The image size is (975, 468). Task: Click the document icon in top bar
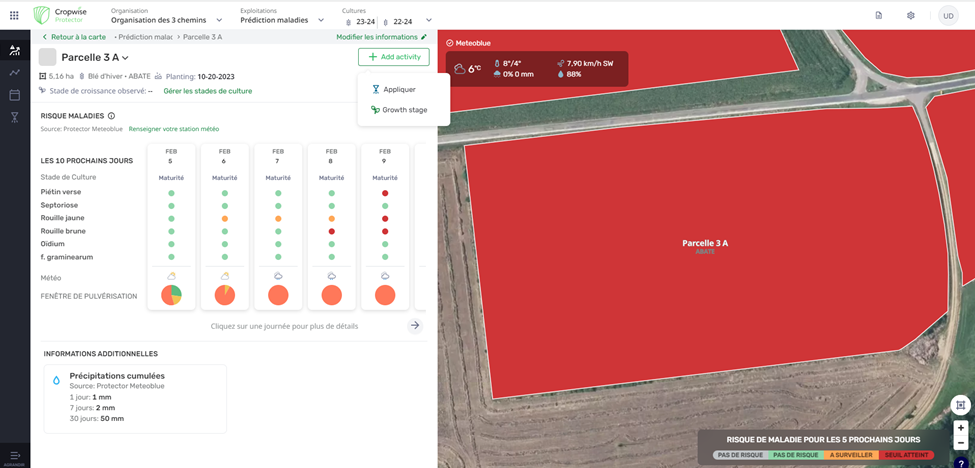(878, 16)
